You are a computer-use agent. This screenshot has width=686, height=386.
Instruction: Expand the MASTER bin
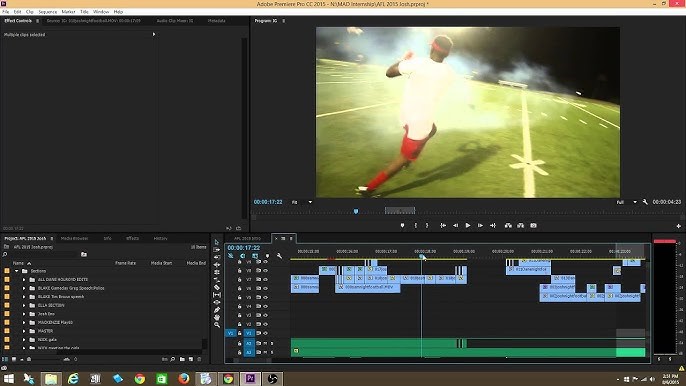24,331
